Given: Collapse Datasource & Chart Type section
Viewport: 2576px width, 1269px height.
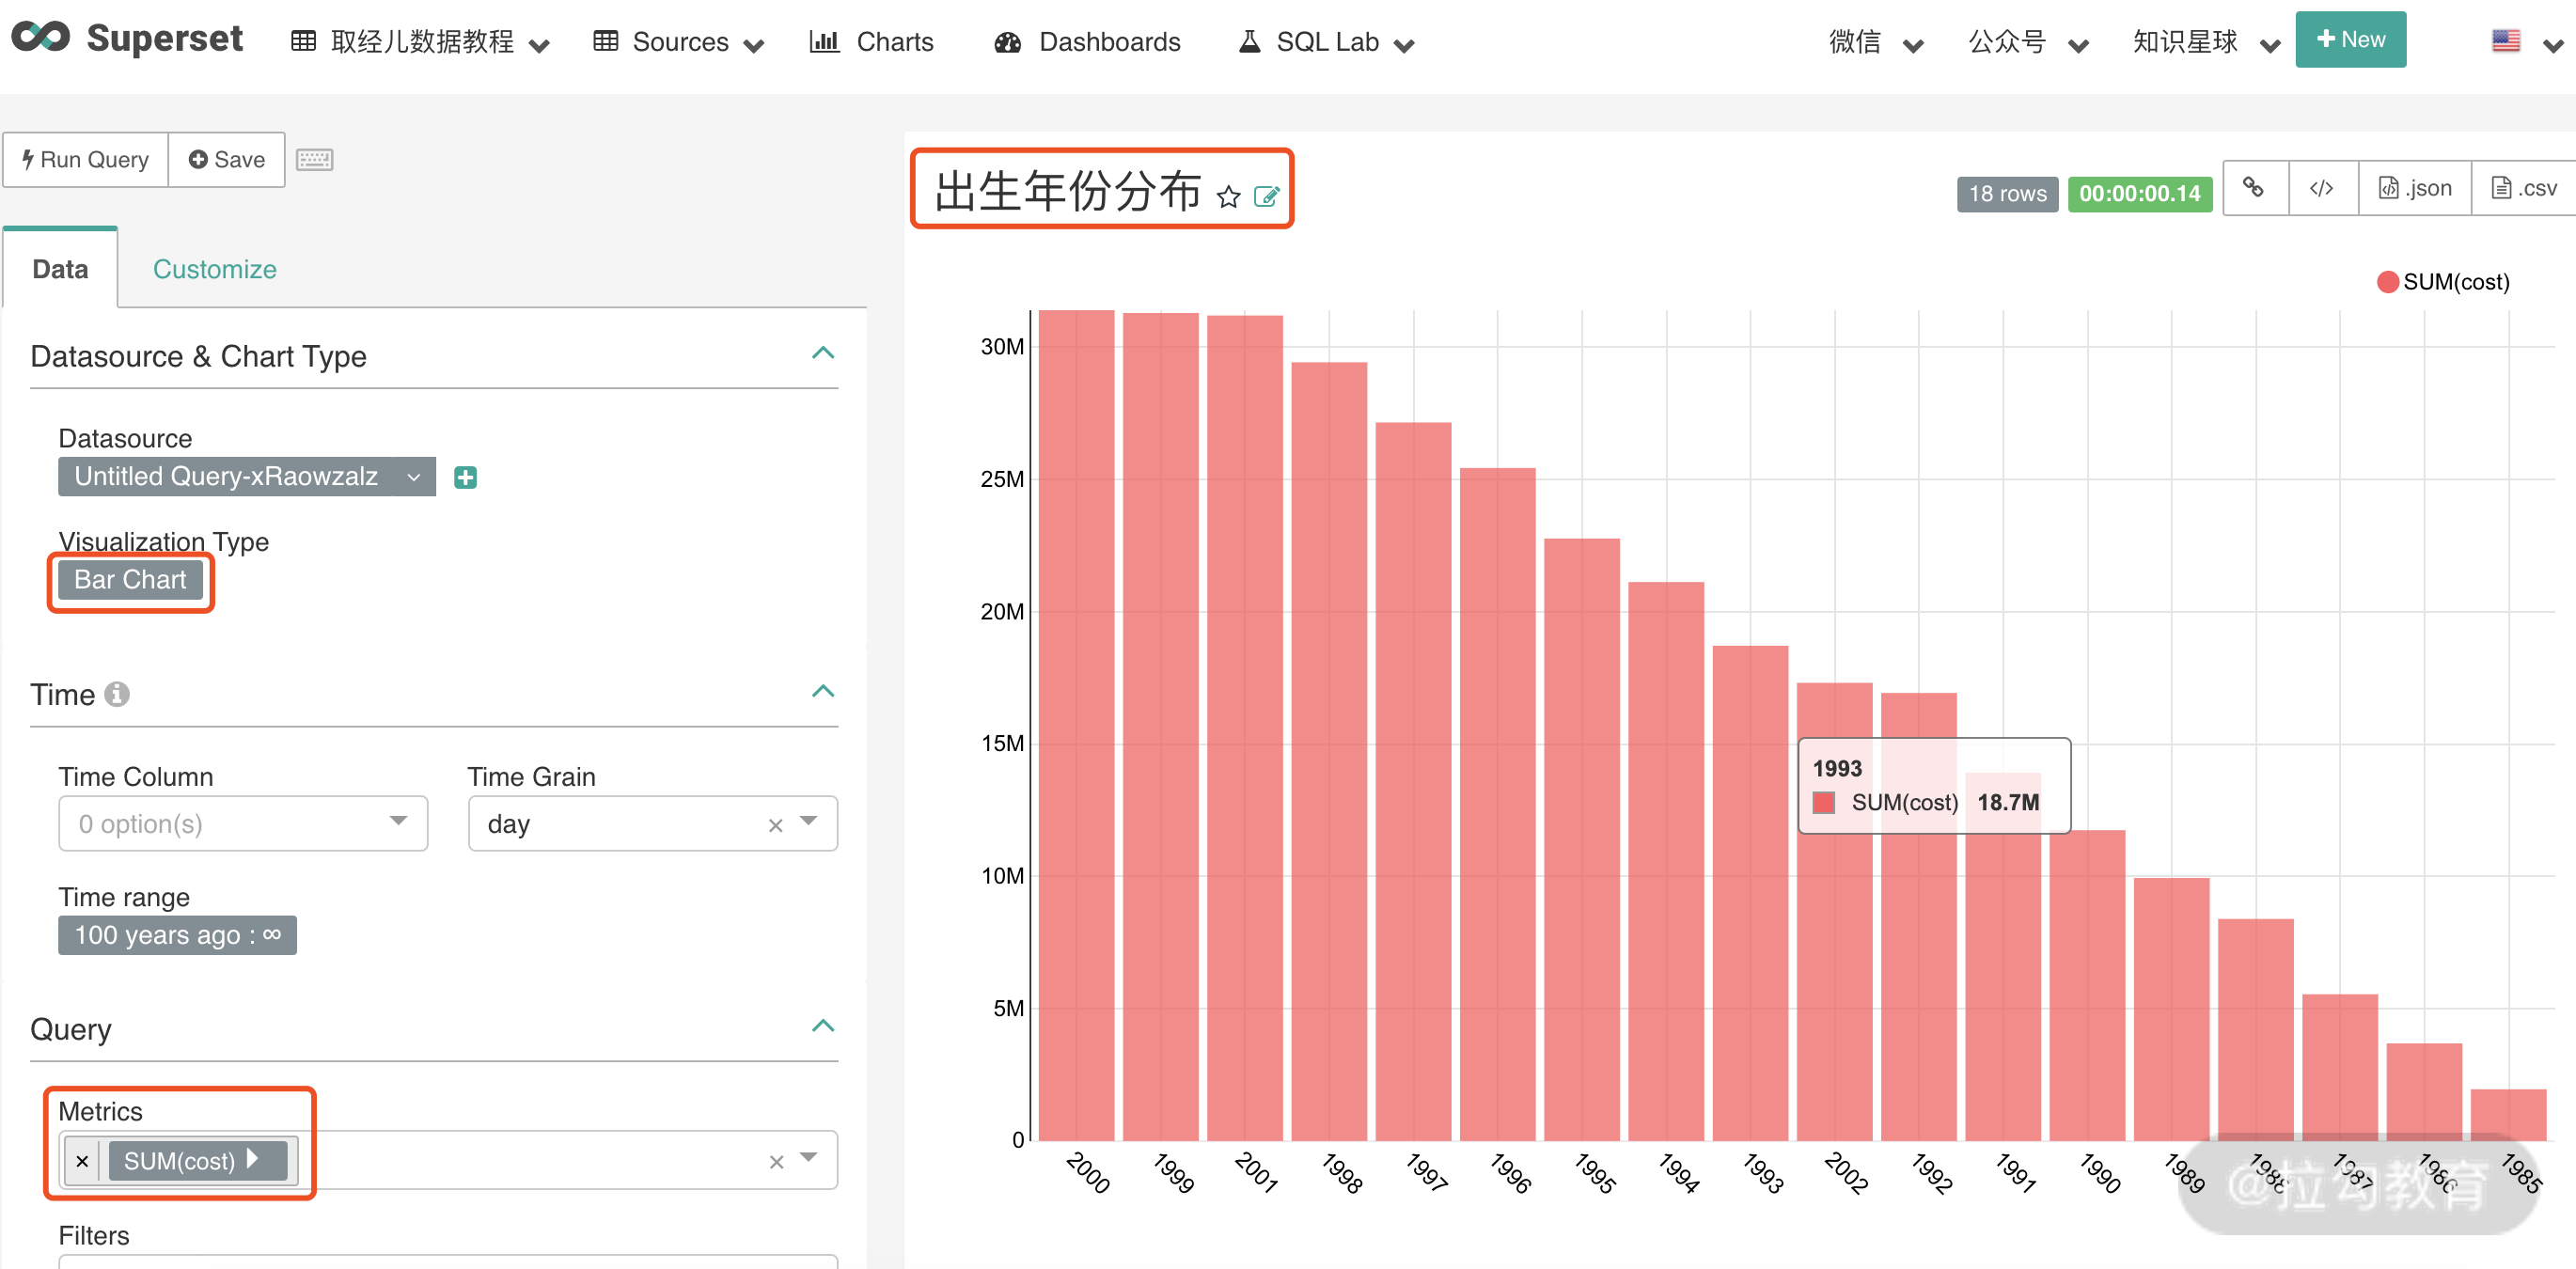Looking at the screenshot, I should point(822,353).
